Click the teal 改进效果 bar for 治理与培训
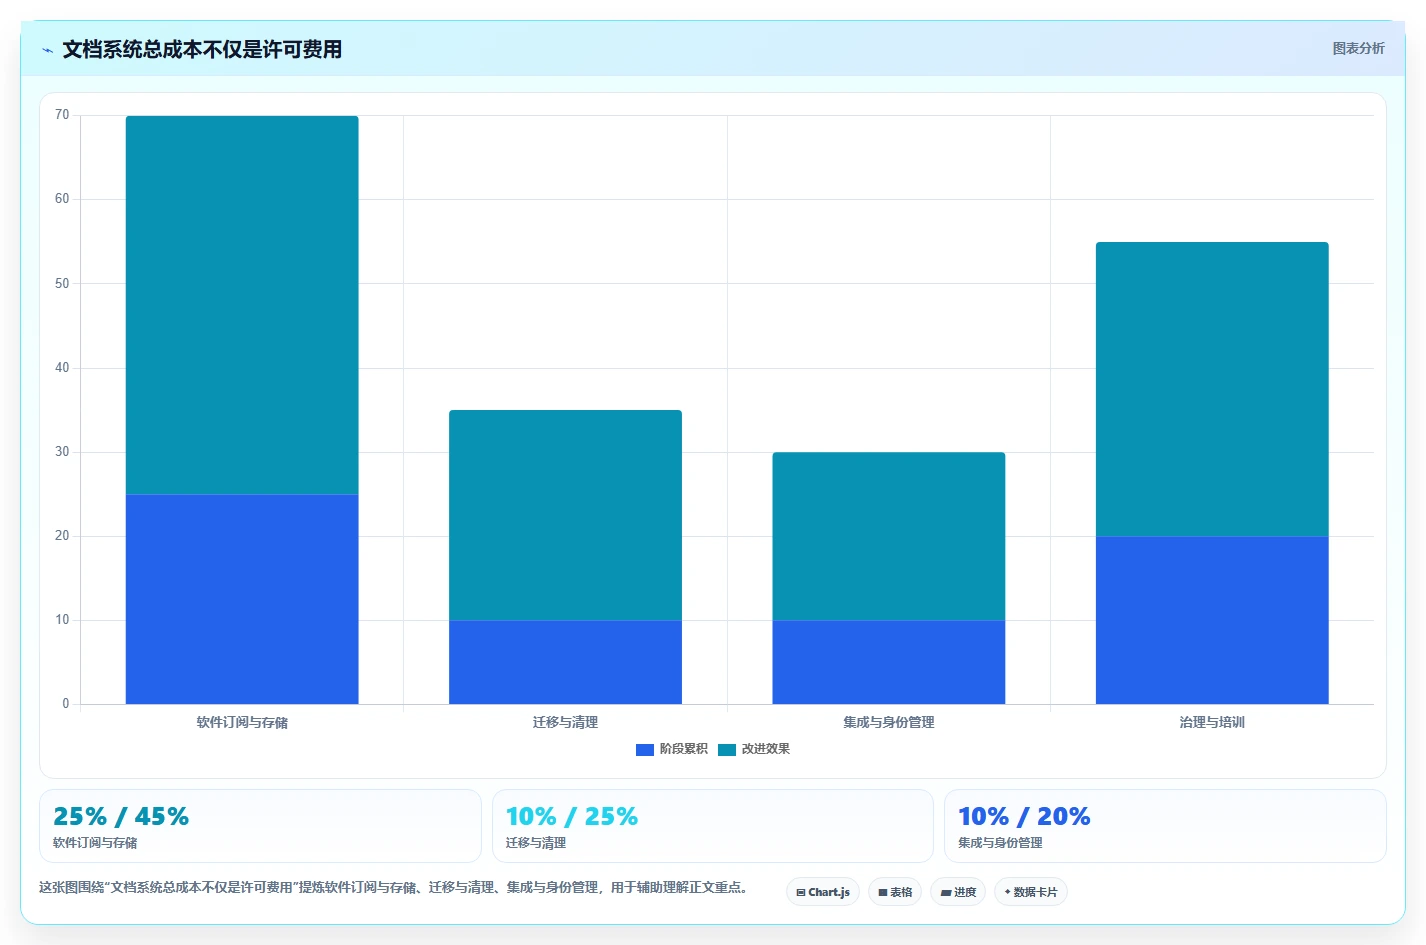Viewport: 1426px width, 945px height. point(1212,389)
